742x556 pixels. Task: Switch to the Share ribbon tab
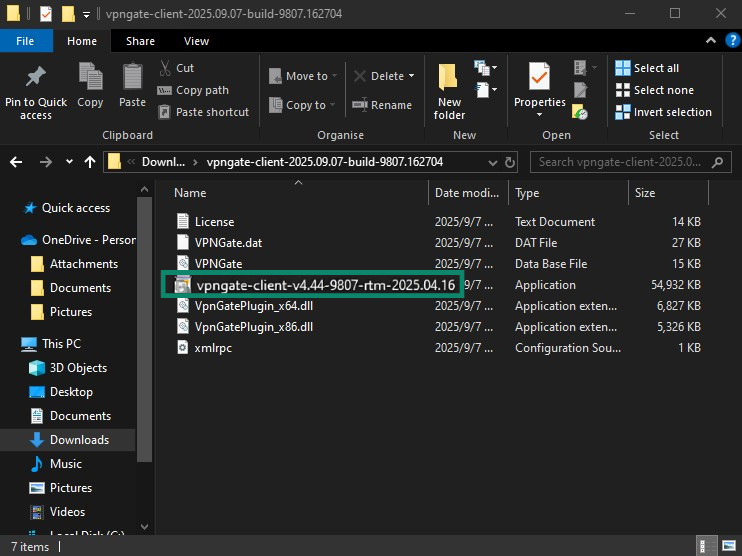tap(140, 41)
